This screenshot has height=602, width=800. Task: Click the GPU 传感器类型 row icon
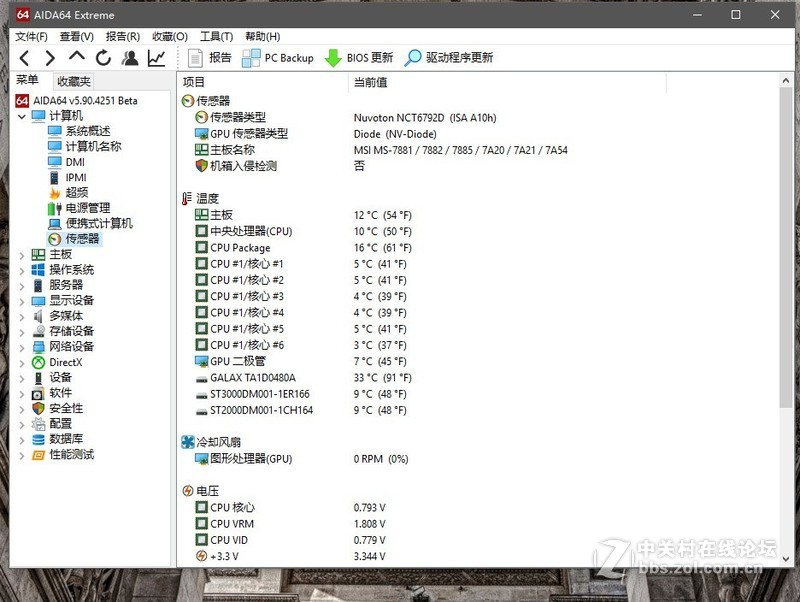point(202,134)
